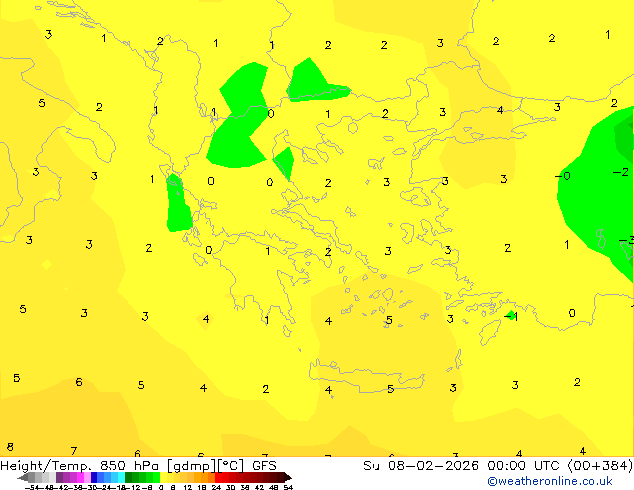Click the dark blue legend swatch above -30
634x490 pixels.
point(94,477)
